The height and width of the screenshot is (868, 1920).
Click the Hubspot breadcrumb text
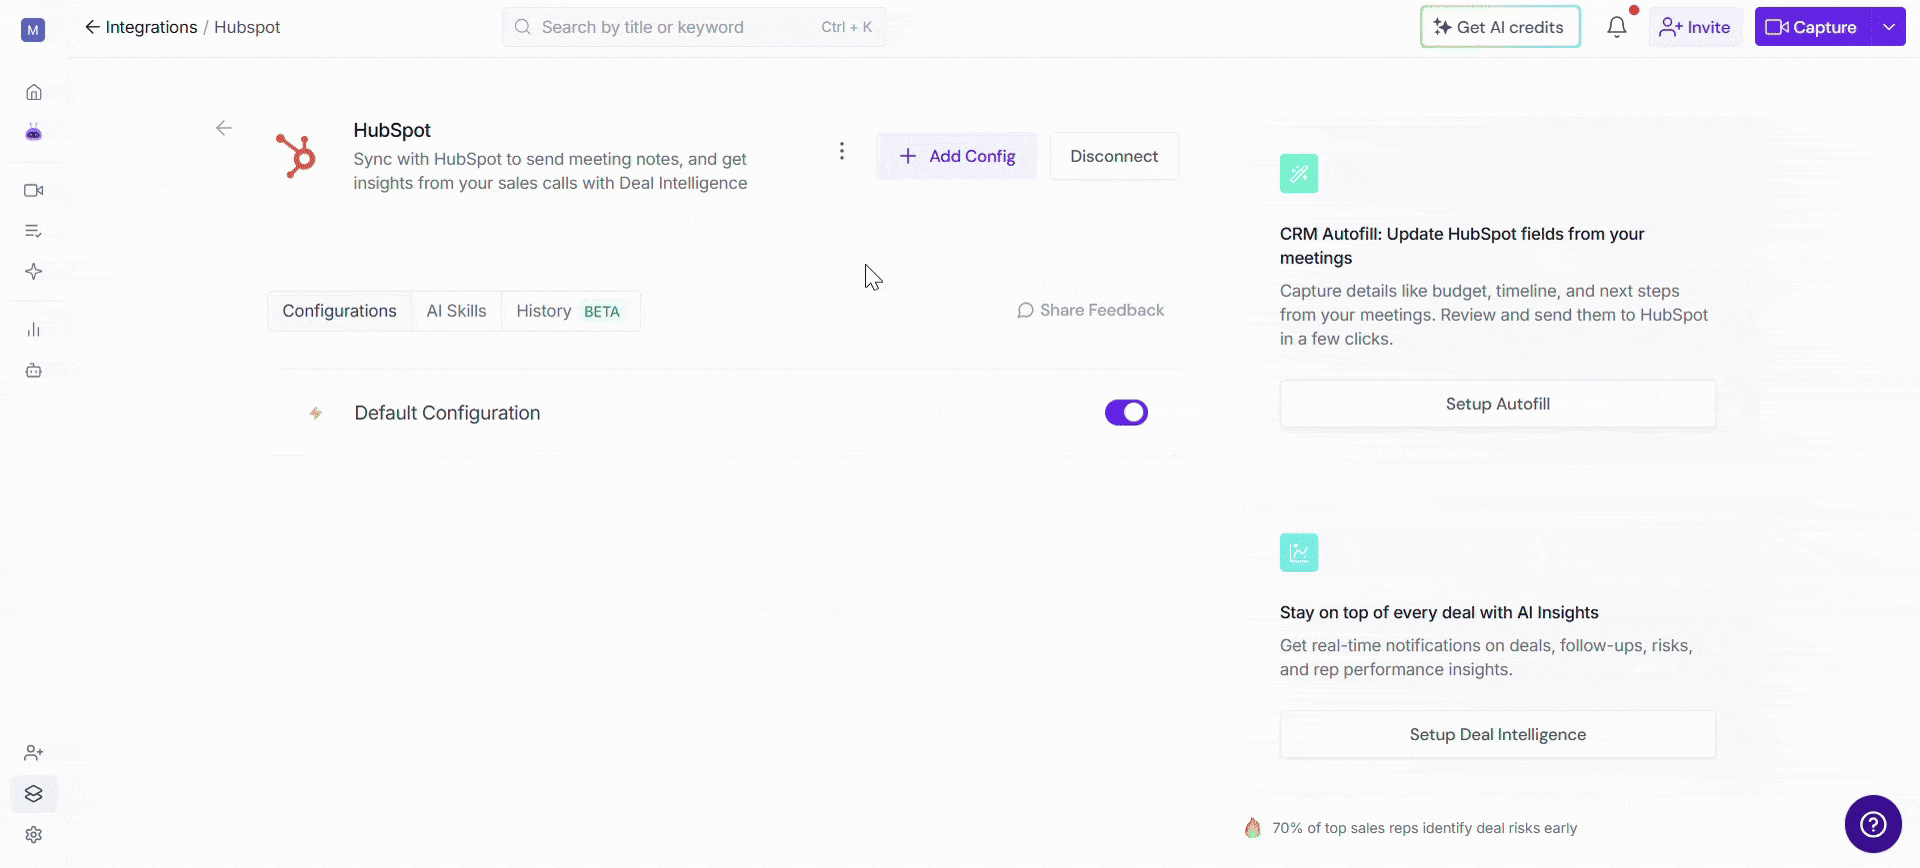[x=247, y=27]
